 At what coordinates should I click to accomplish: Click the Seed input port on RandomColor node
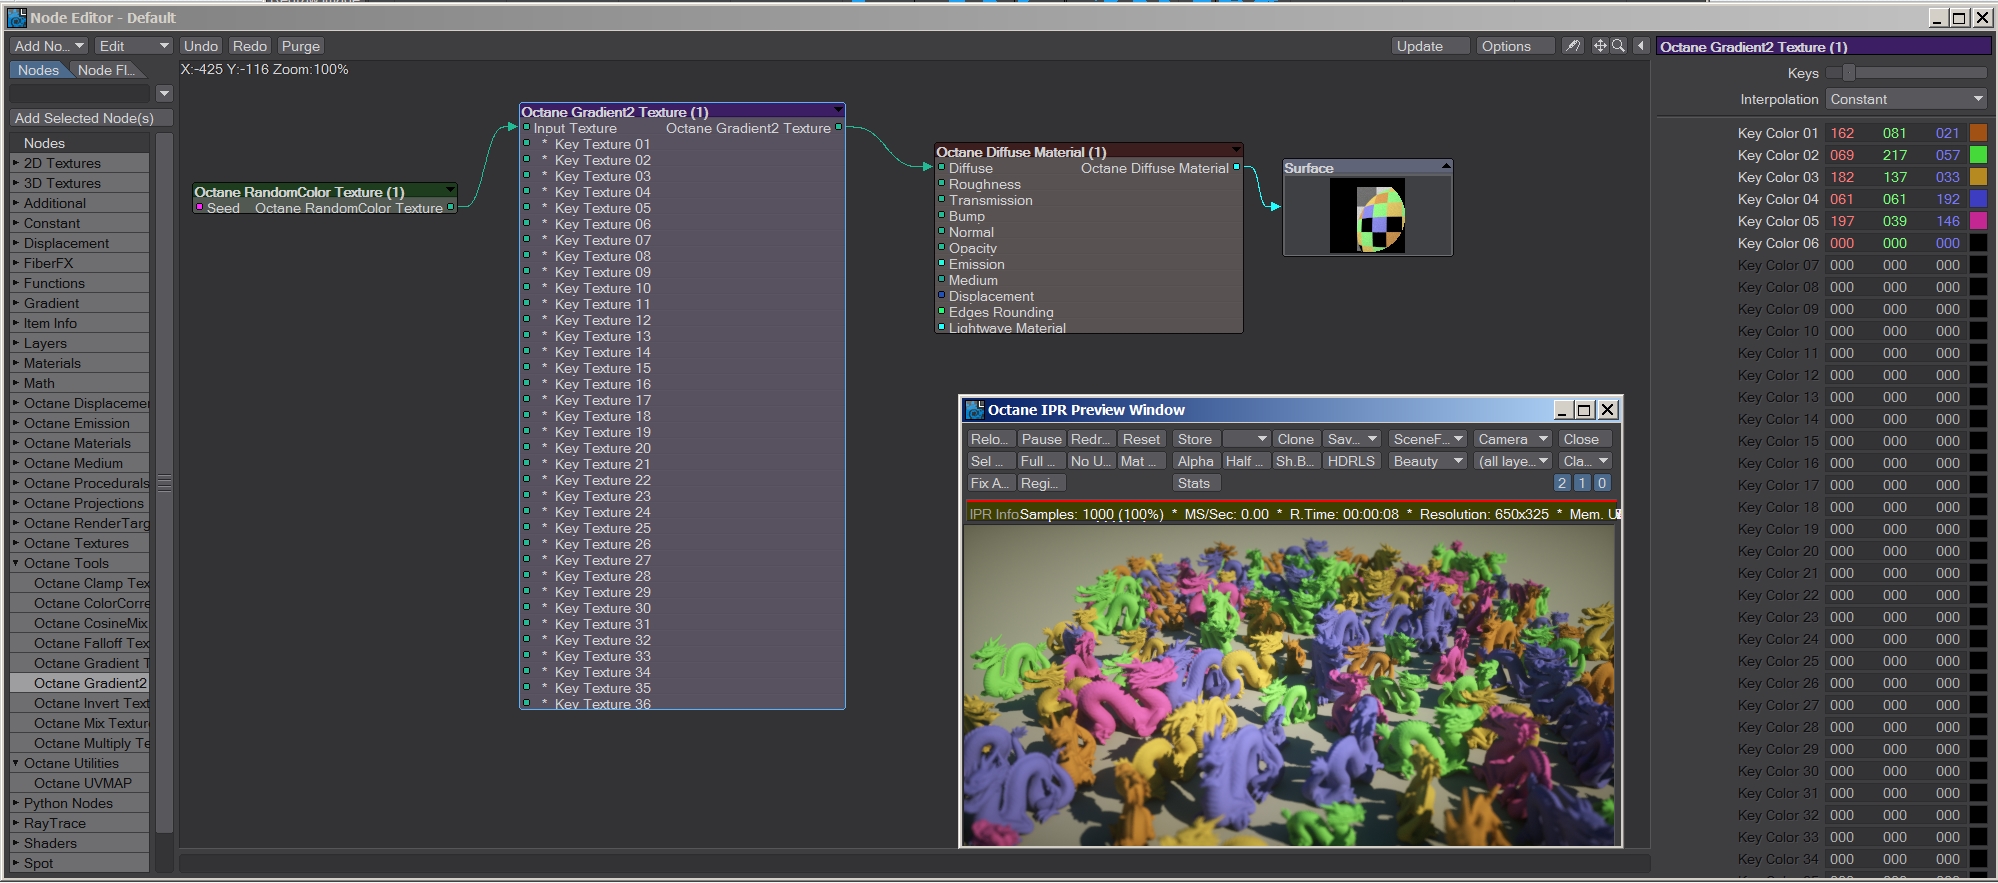click(200, 208)
